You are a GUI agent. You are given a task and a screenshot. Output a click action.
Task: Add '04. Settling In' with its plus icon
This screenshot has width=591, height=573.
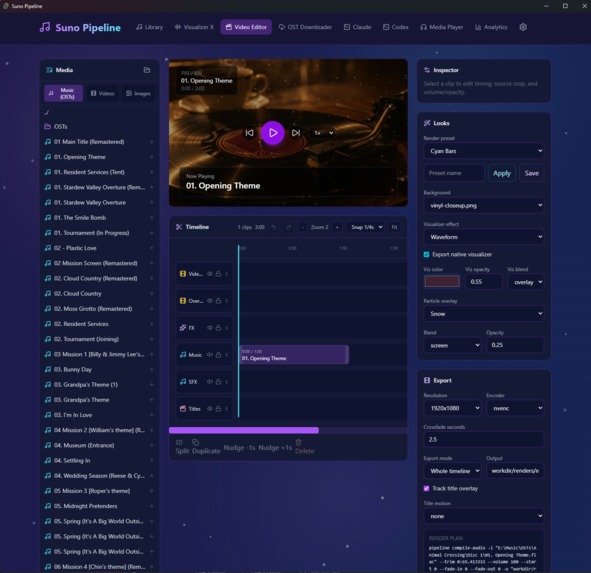pos(152,460)
